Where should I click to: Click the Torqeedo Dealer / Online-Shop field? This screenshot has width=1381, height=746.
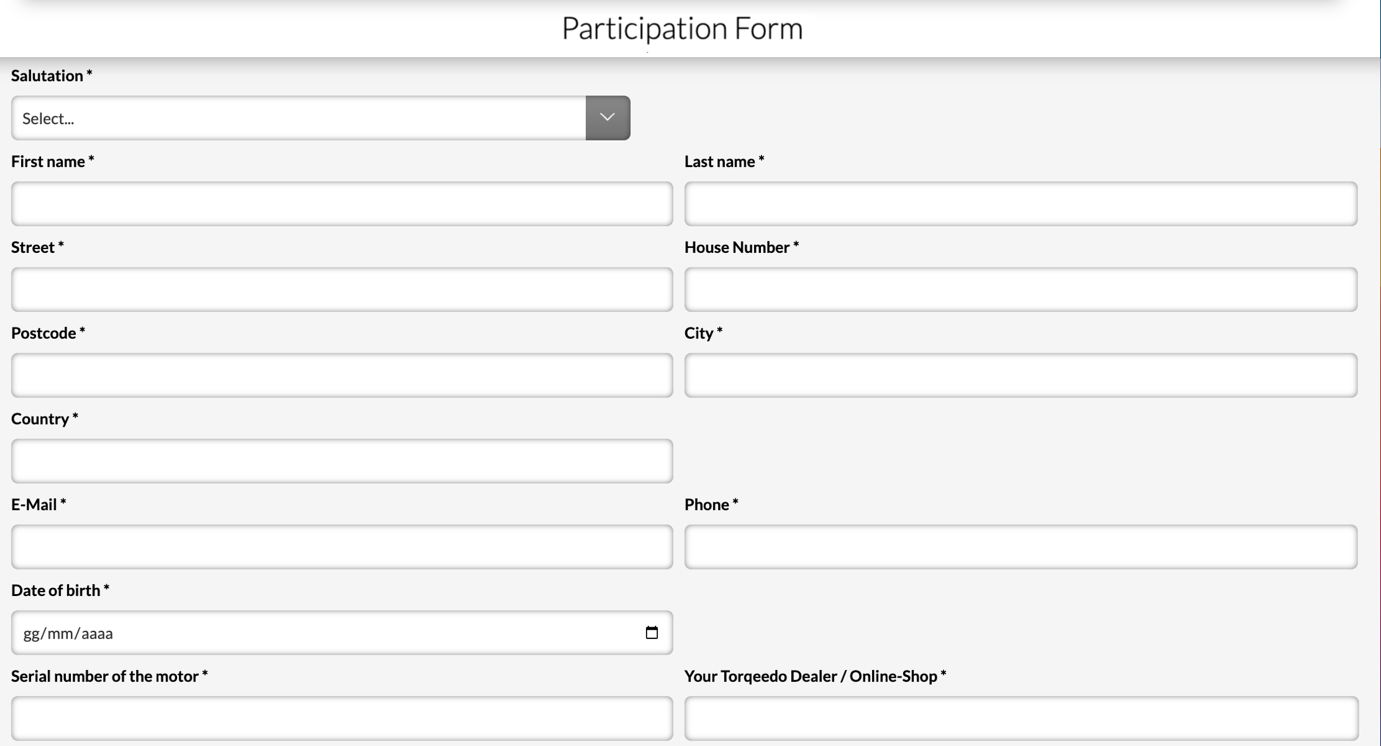tap(1020, 719)
